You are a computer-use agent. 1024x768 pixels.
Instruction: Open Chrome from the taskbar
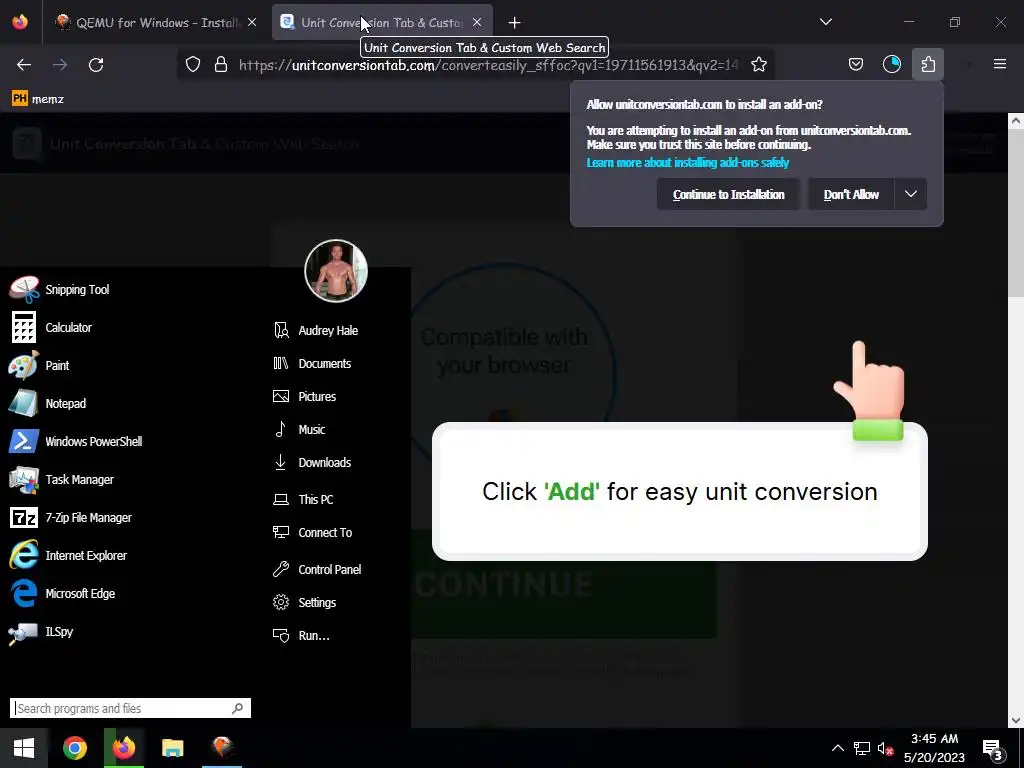tap(75, 748)
